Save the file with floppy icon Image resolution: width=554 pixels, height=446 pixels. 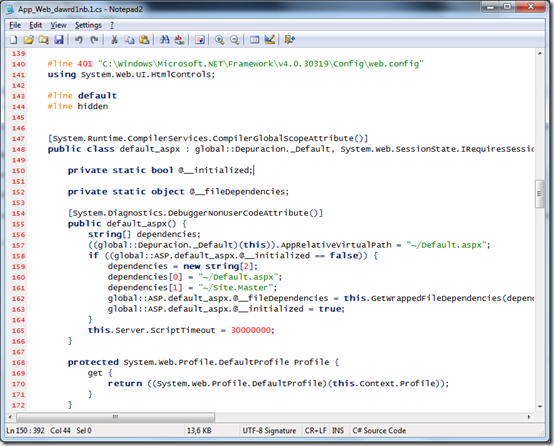click(x=59, y=40)
